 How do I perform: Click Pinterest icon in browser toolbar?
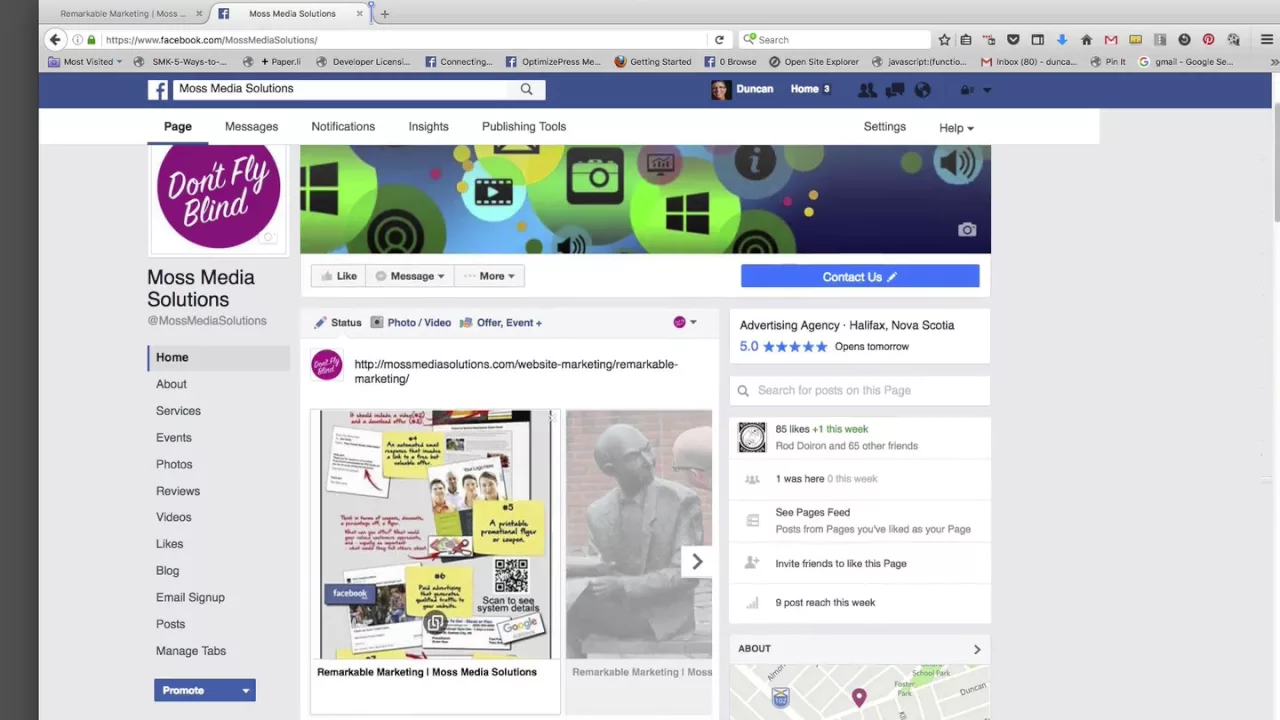tap(1208, 40)
